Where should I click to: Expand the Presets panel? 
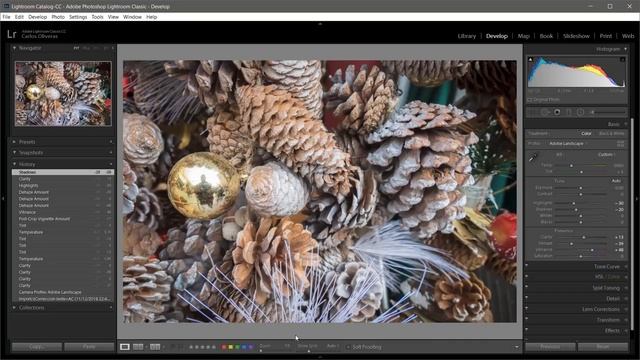pyautogui.click(x=14, y=142)
